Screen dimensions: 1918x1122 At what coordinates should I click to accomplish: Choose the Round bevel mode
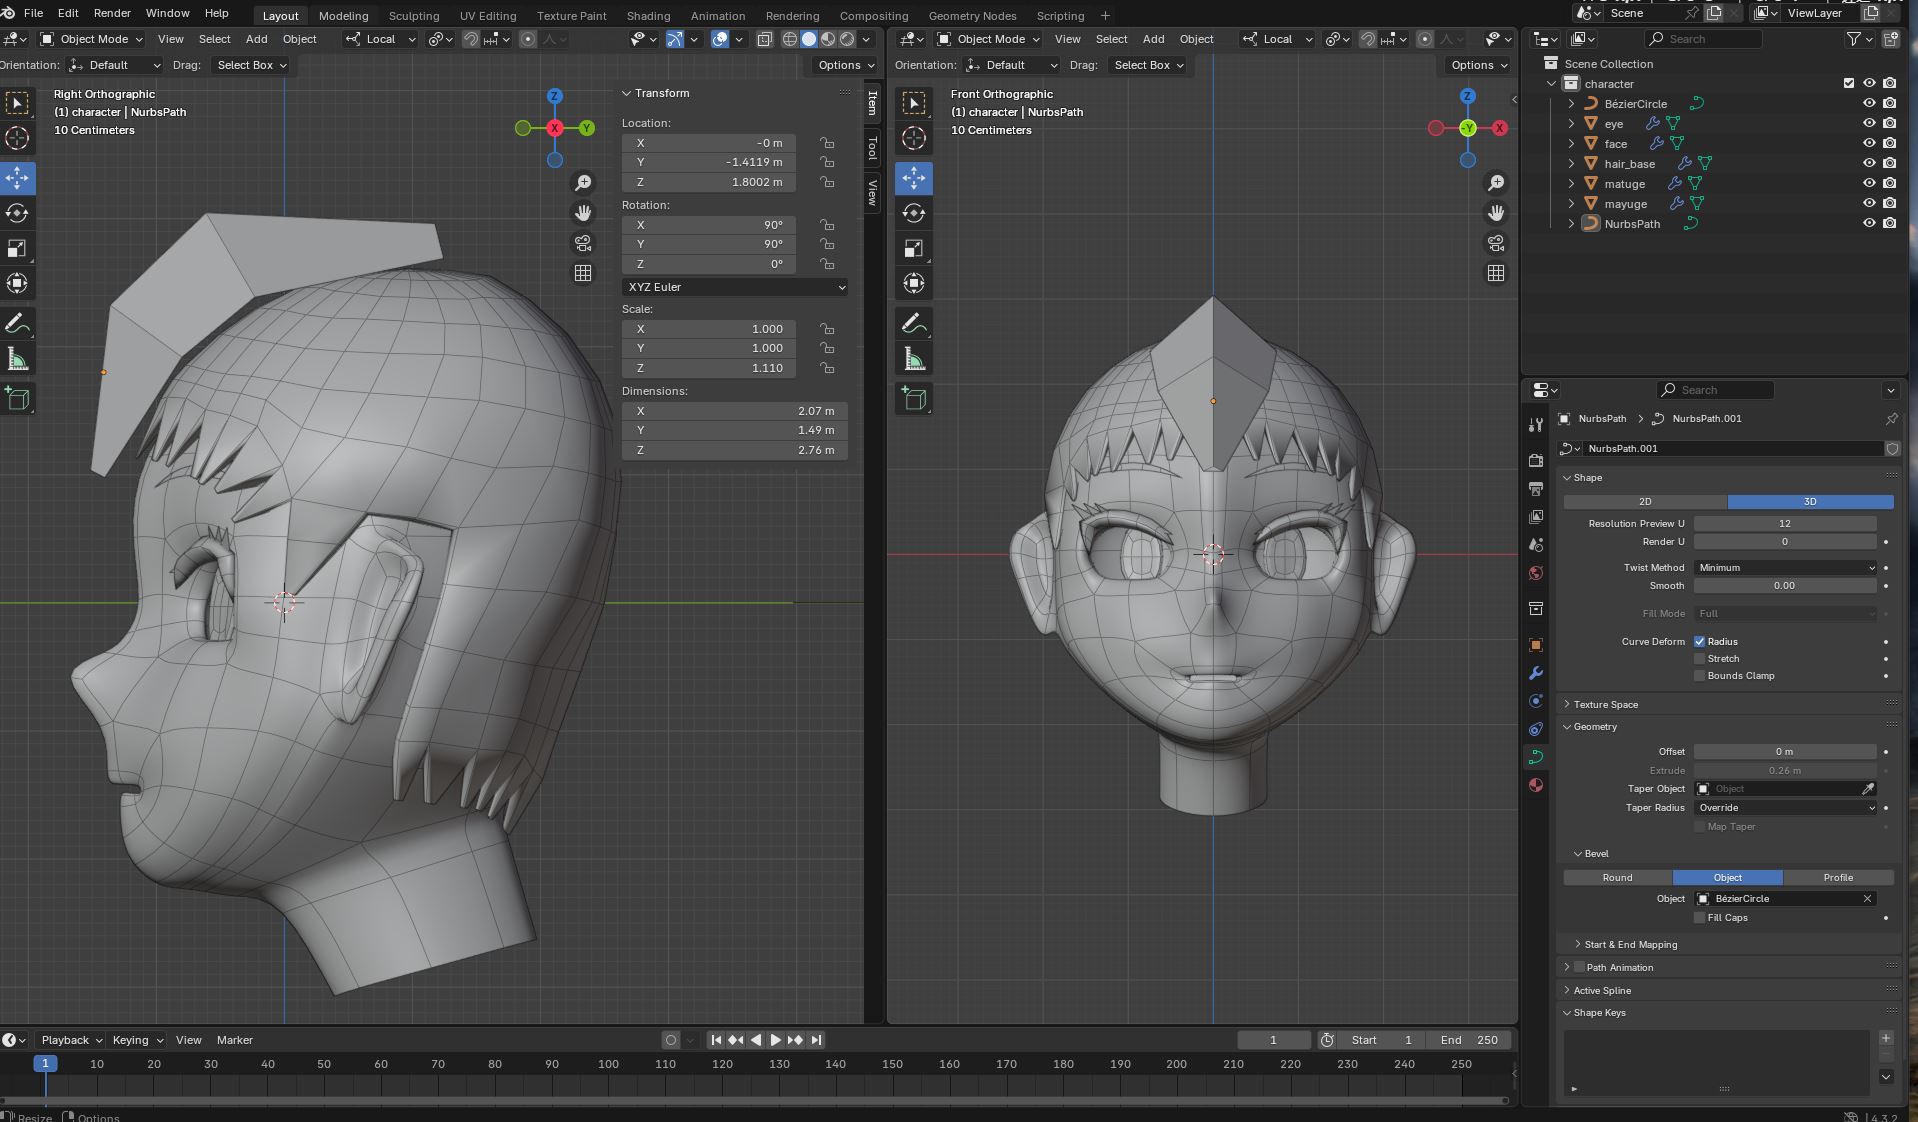click(x=1617, y=878)
